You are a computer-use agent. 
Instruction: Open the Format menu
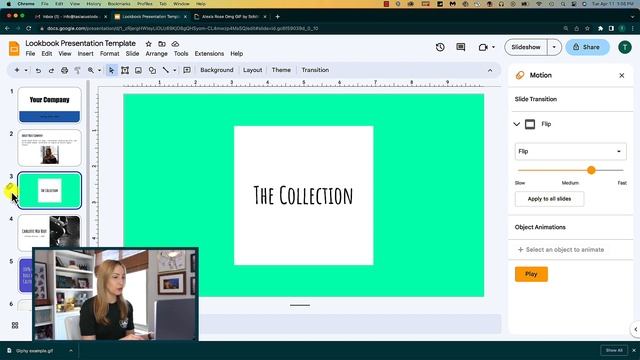(x=109, y=54)
